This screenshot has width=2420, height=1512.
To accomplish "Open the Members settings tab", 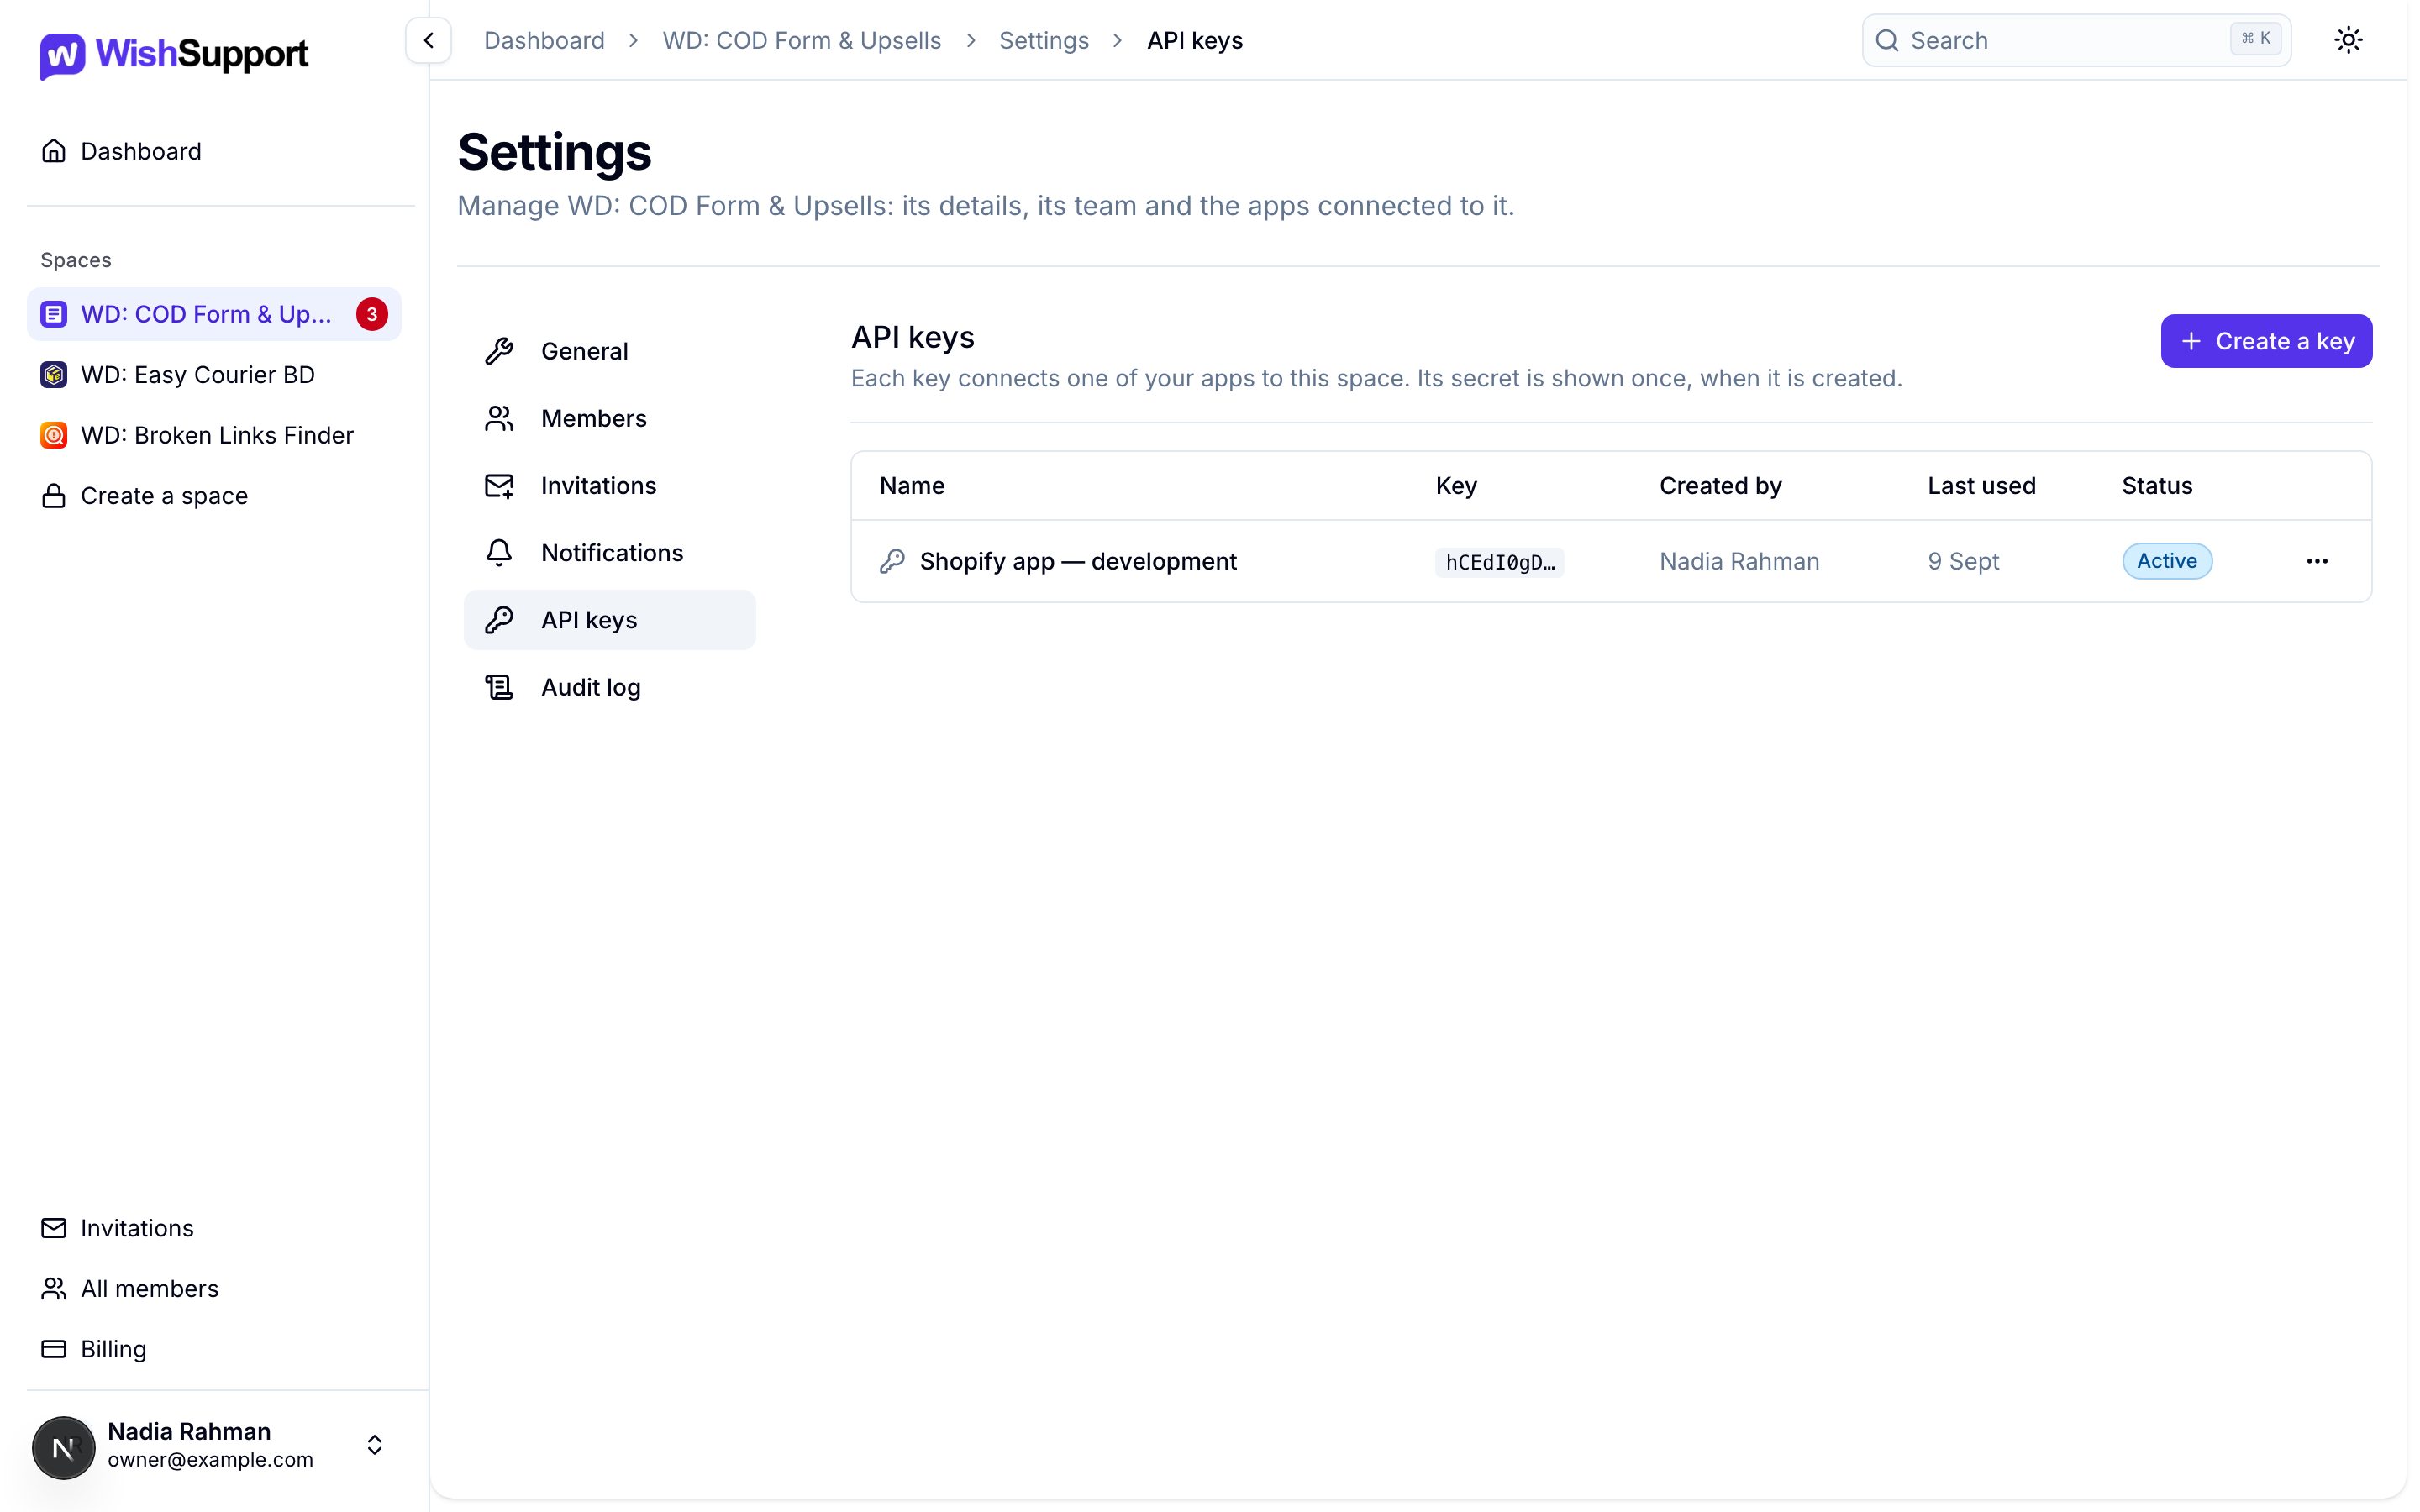I will (x=610, y=418).
